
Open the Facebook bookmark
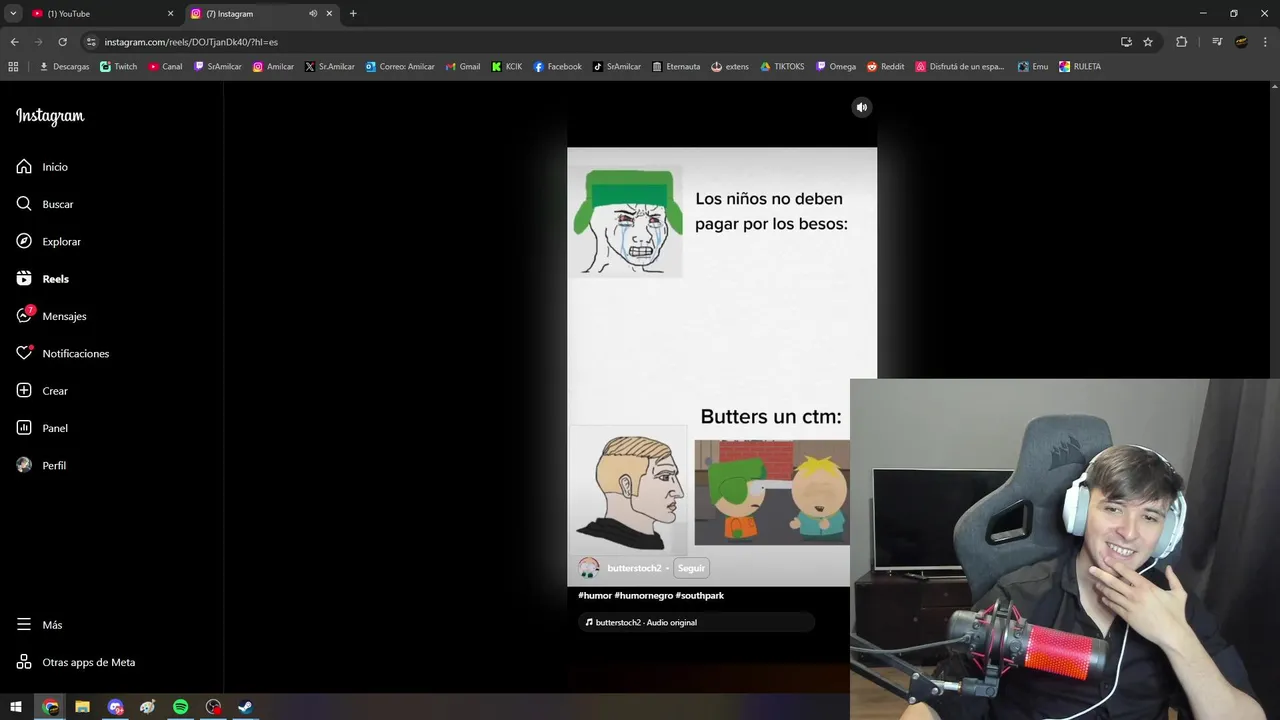point(557,67)
